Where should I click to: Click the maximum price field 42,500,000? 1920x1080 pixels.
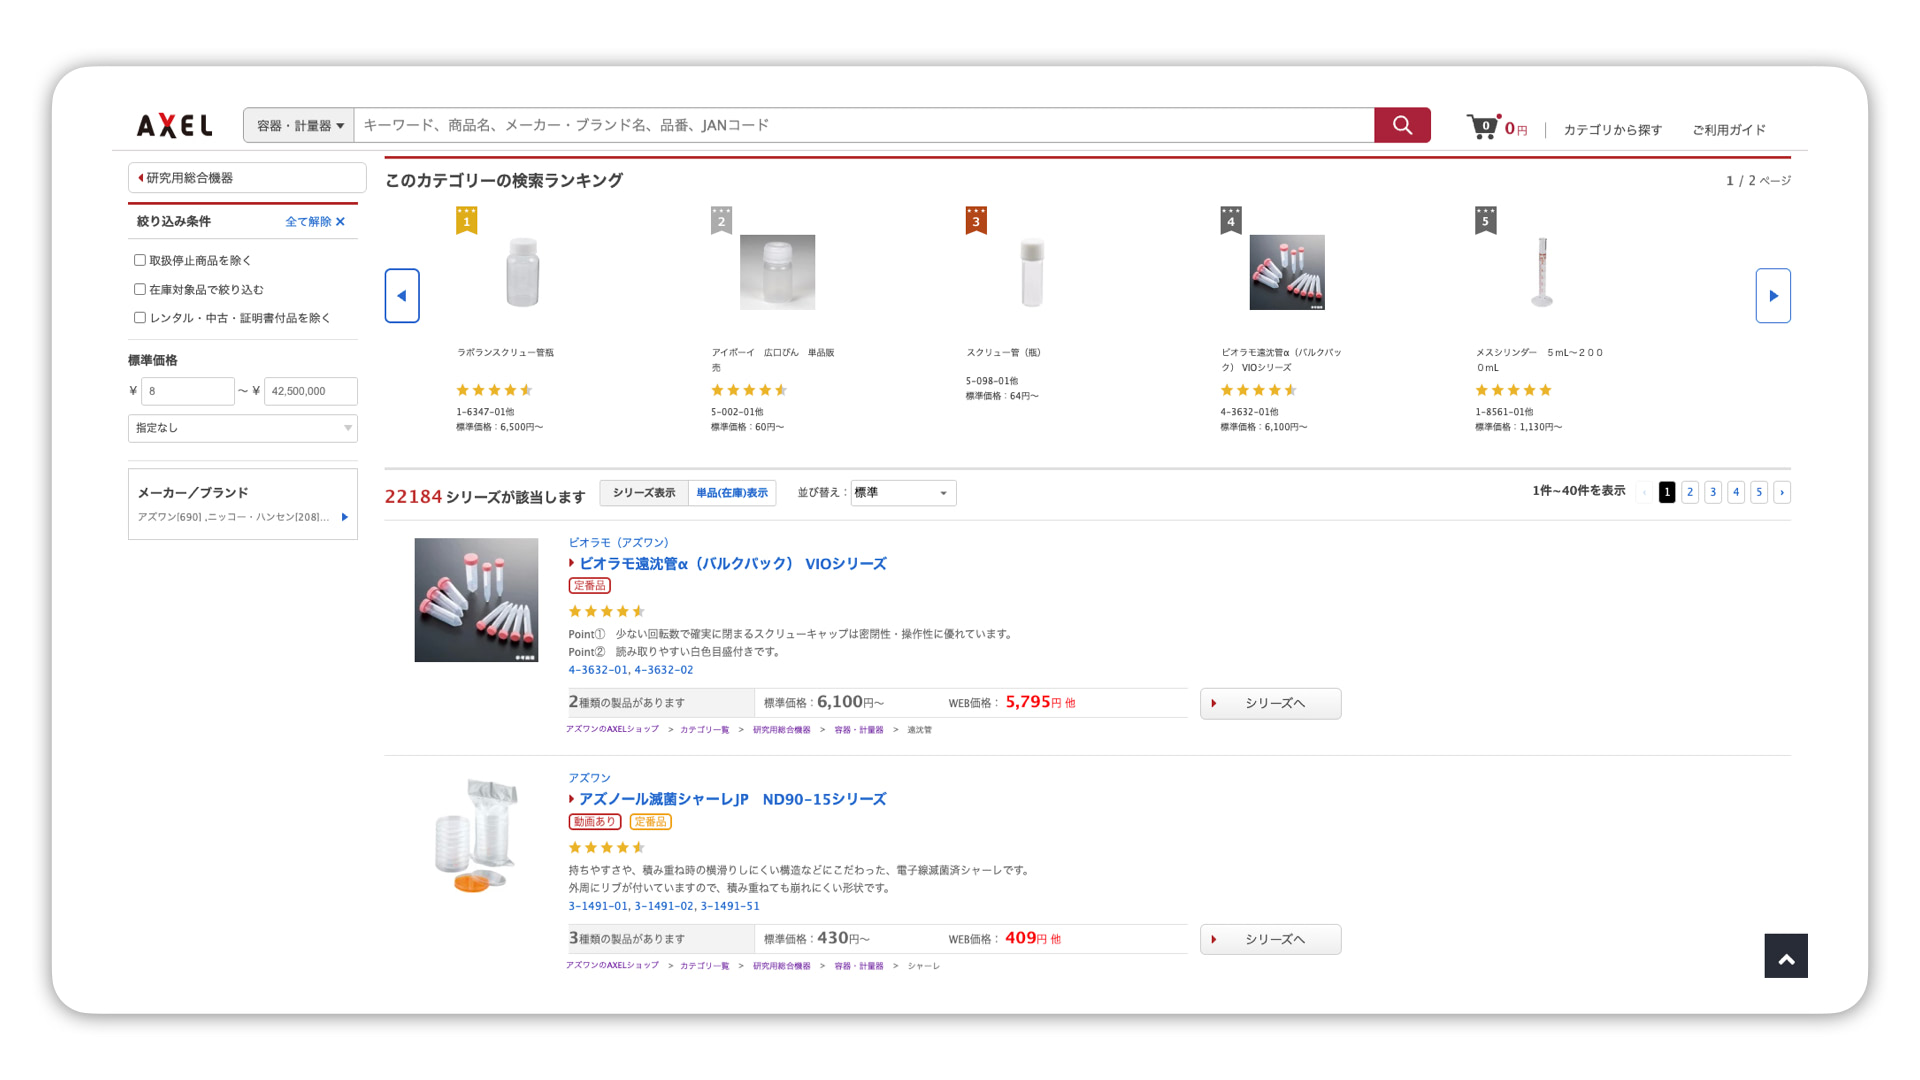point(311,391)
